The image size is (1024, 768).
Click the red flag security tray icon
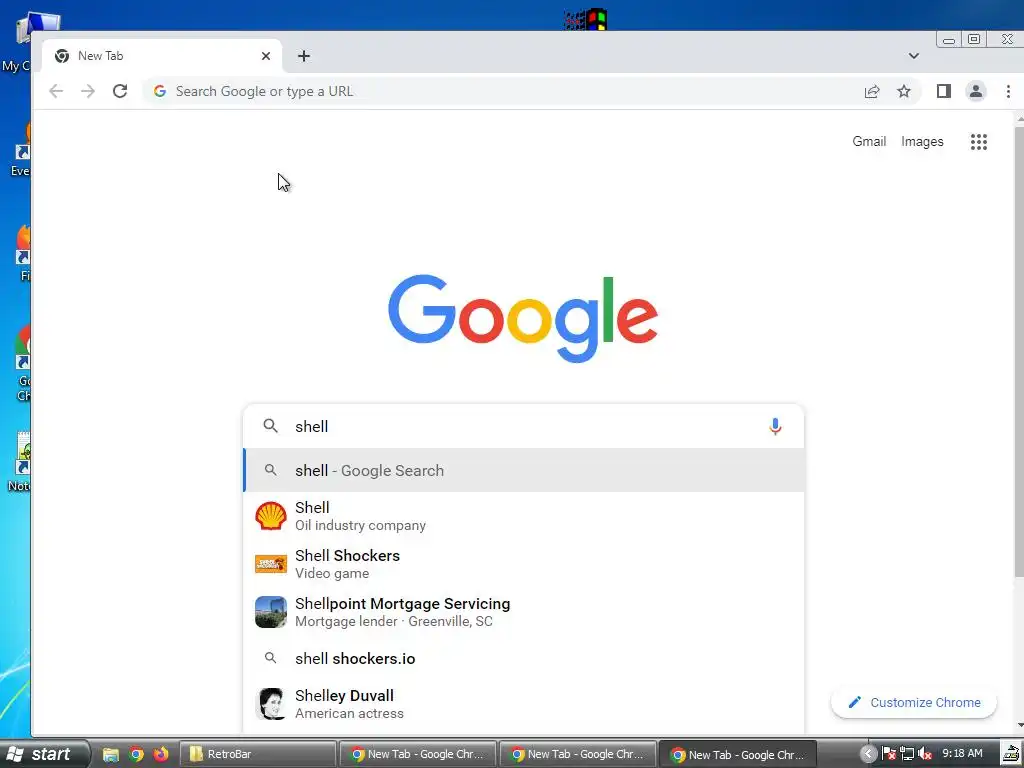[888, 754]
